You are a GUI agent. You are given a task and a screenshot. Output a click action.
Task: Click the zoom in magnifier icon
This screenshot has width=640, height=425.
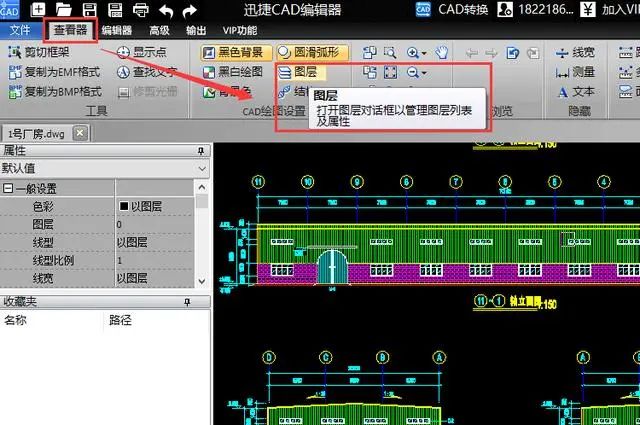[412, 53]
